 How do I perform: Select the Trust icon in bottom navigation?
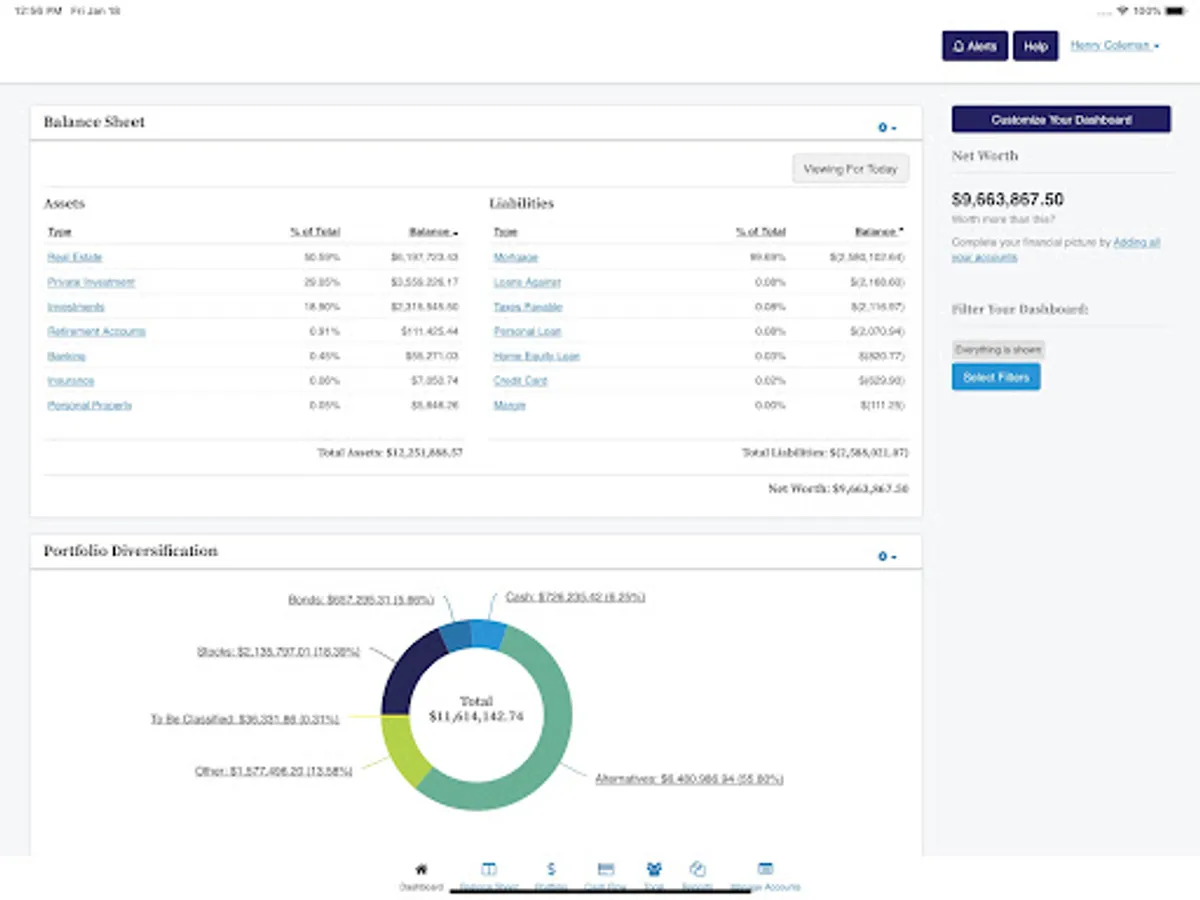(x=653, y=868)
